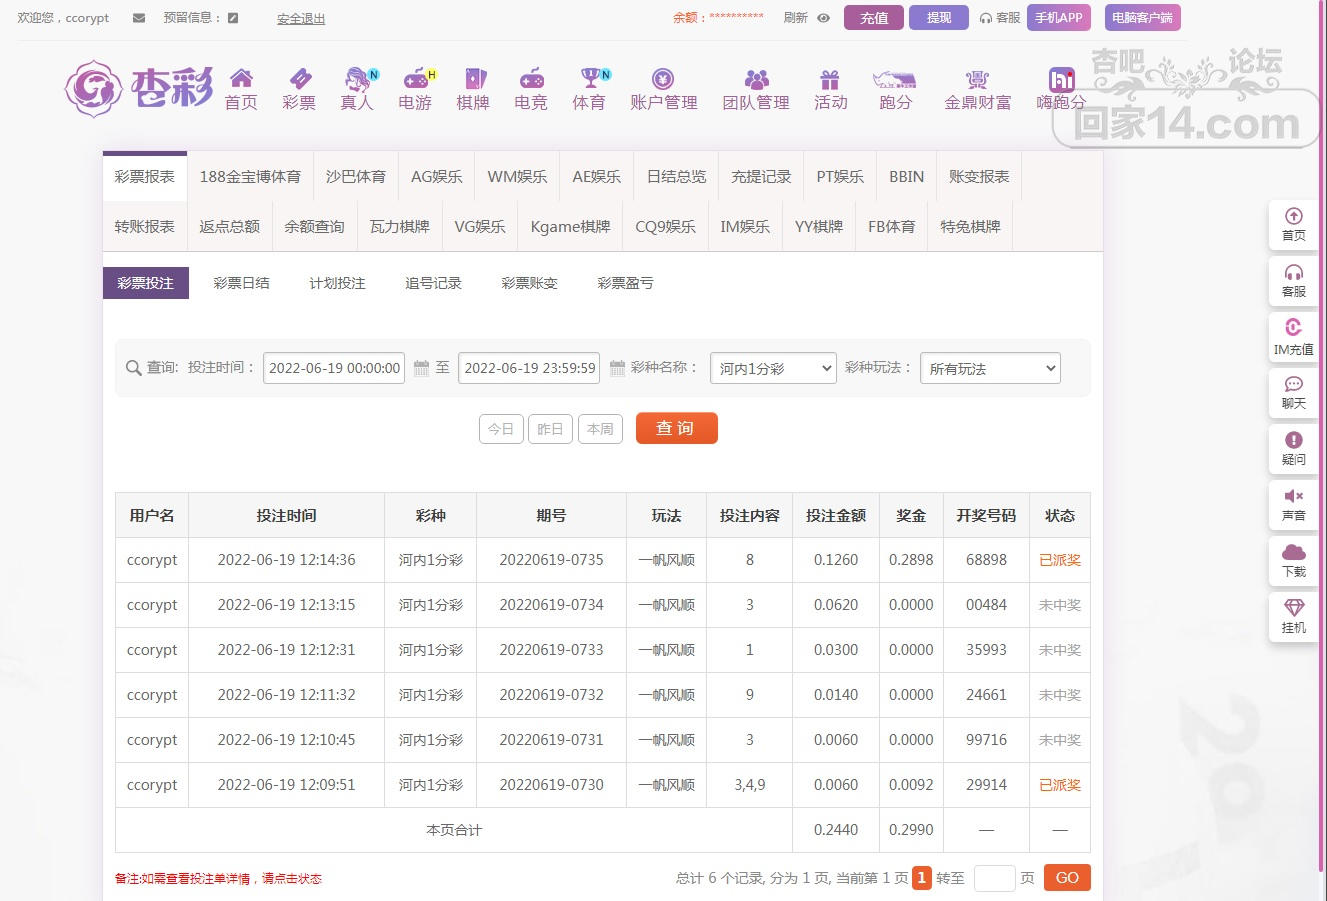Screen dimensions: 1327x901
Task: Click the 已派奖 status of period 20220619-0735
Action: pyautogui.click(x=1059, y=560)
